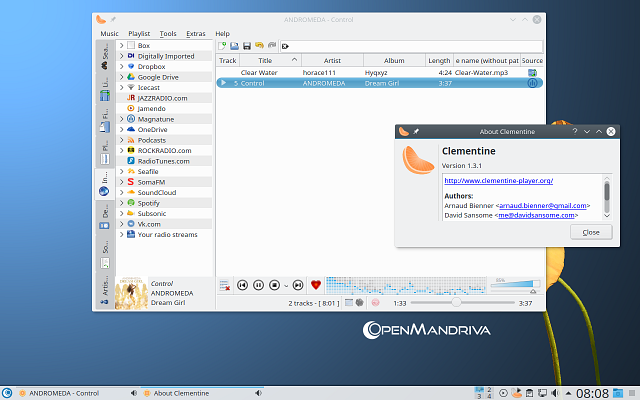Pause the current track
Image resolution: width=640 pixels, height=400 pixels.
pos(258,285)
